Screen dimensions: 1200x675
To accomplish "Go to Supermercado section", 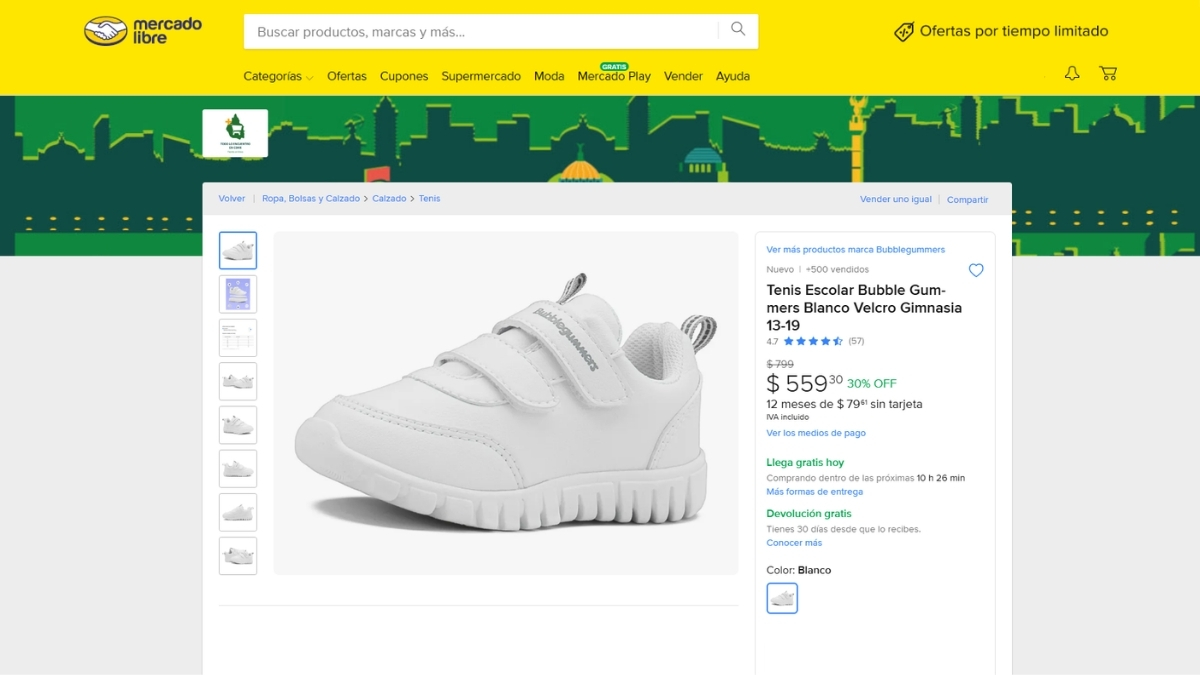I will tap(481, 76).
